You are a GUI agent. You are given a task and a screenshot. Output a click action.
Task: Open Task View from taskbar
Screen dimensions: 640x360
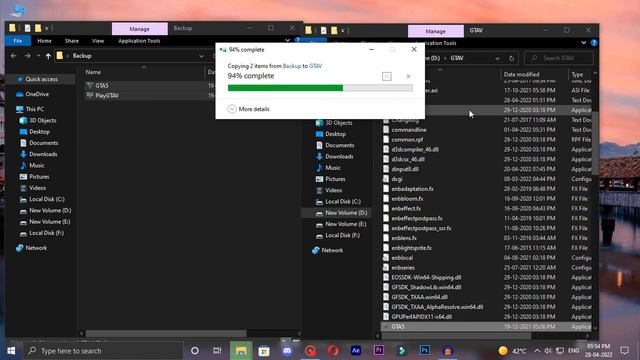coord(217,351)
